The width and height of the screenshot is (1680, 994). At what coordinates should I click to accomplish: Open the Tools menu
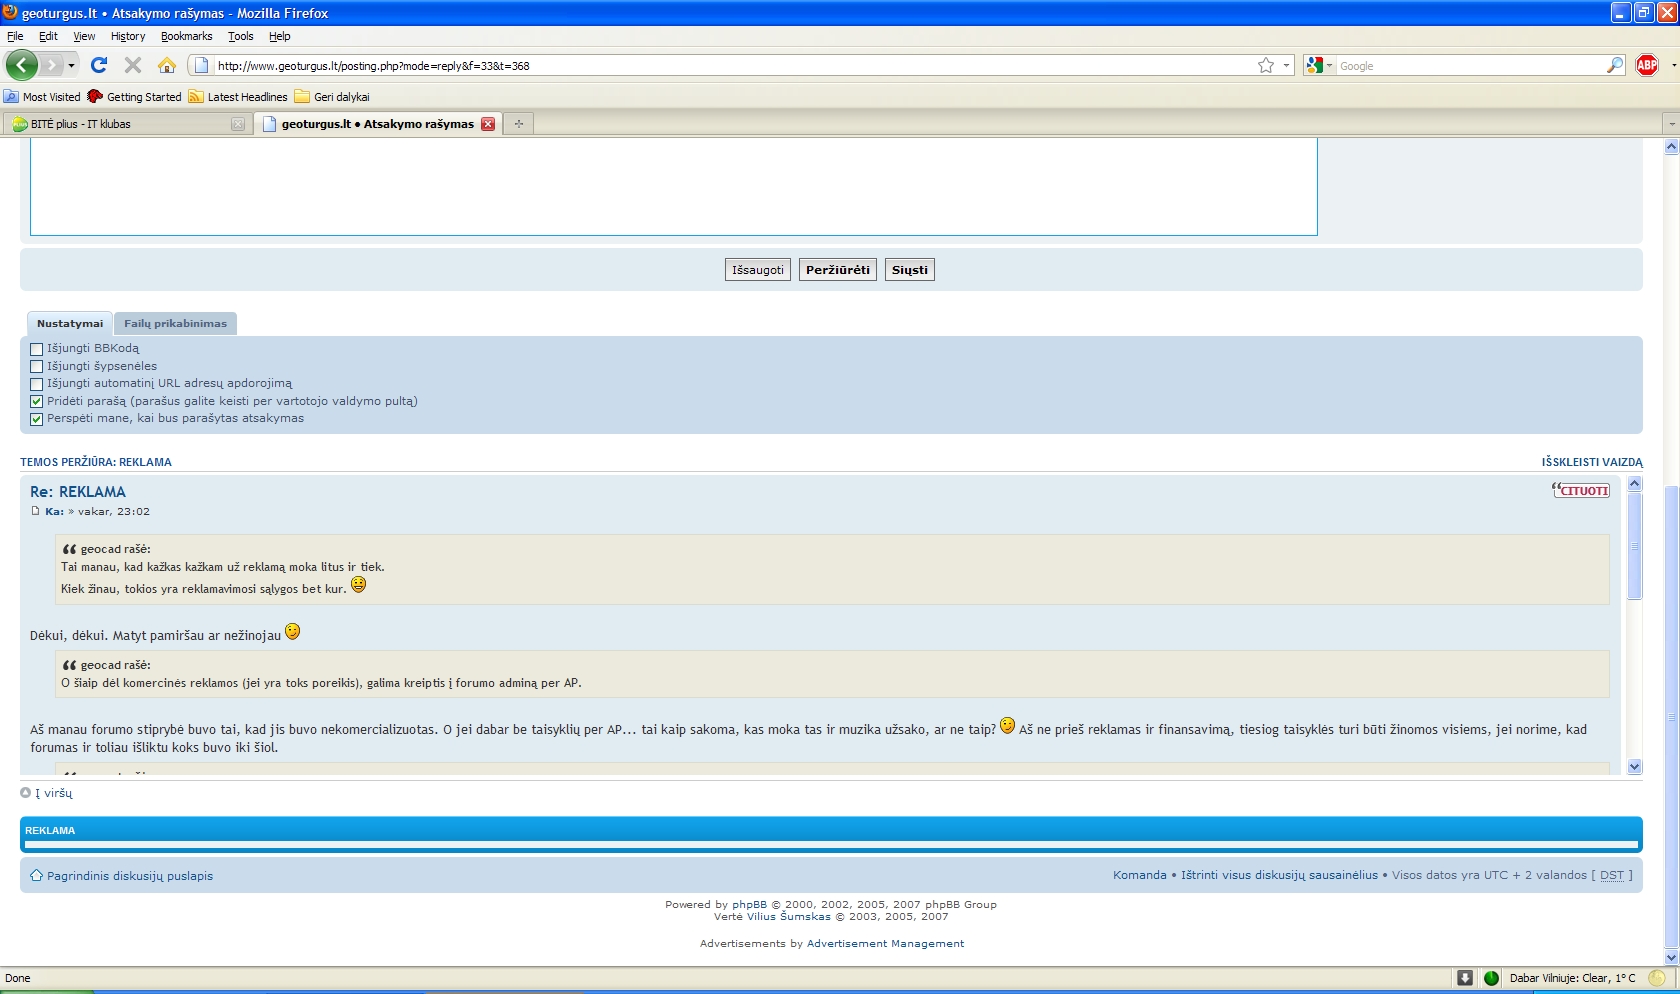point(240,36)
